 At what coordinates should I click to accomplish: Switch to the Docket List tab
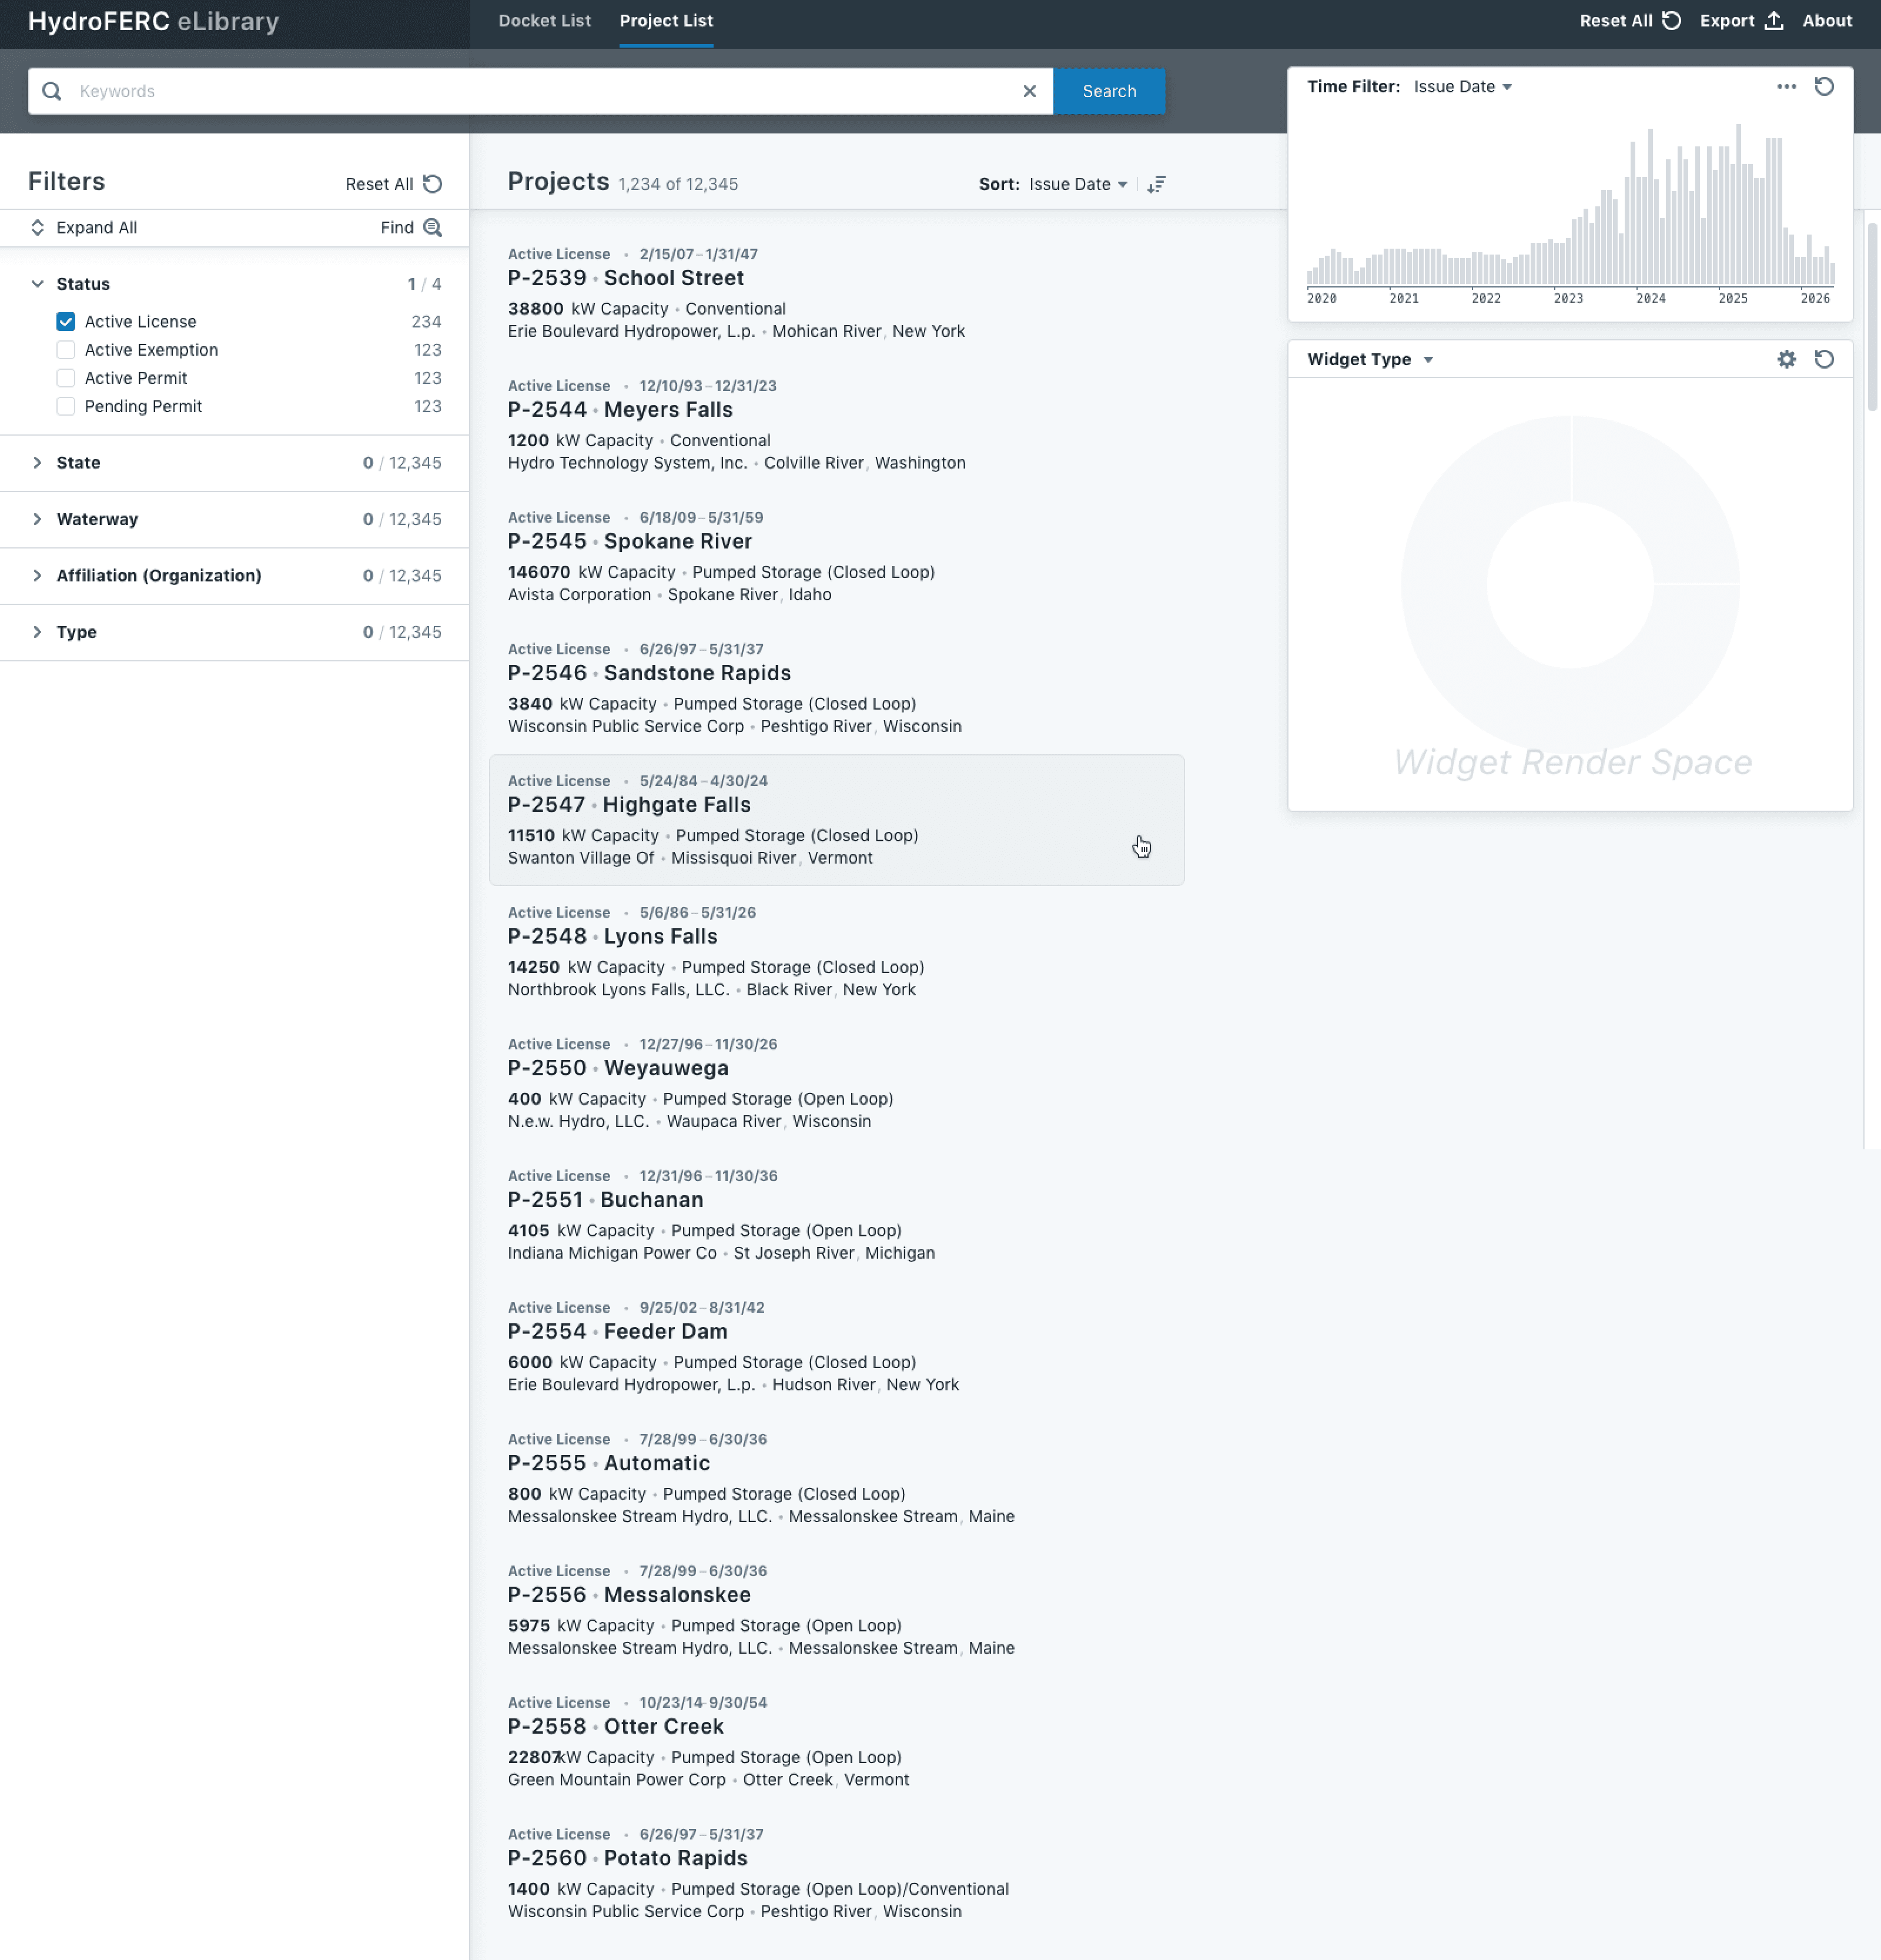(x=544, y=21)
